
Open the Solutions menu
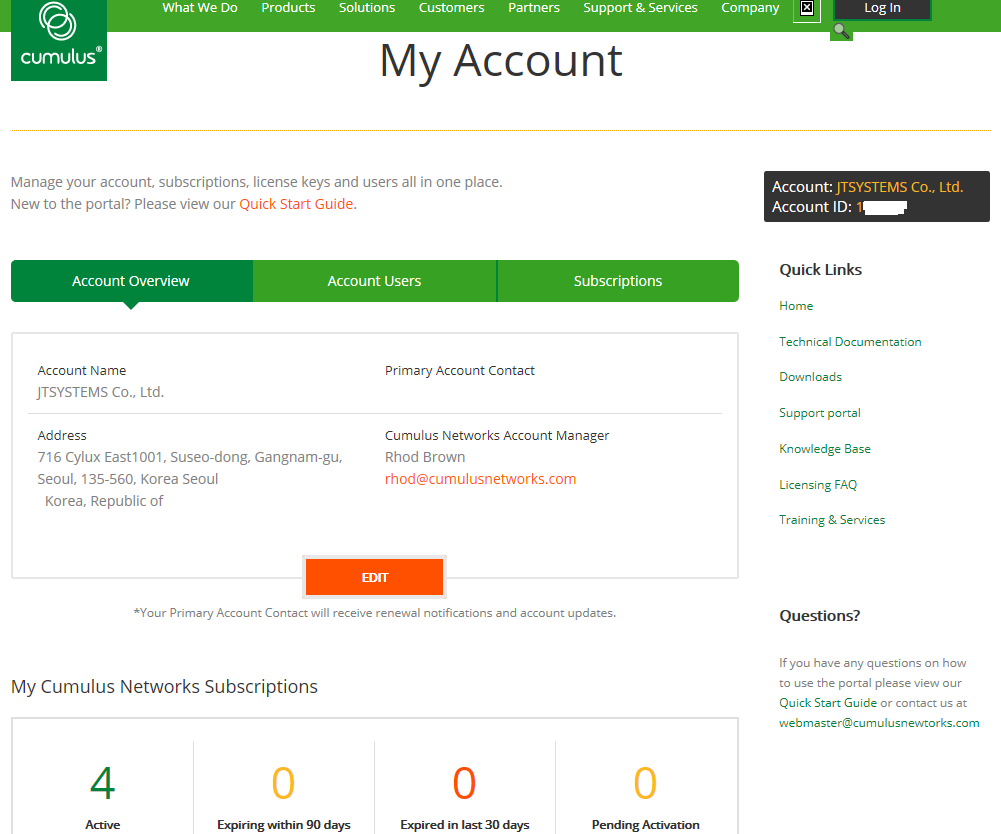coord(367,8)
